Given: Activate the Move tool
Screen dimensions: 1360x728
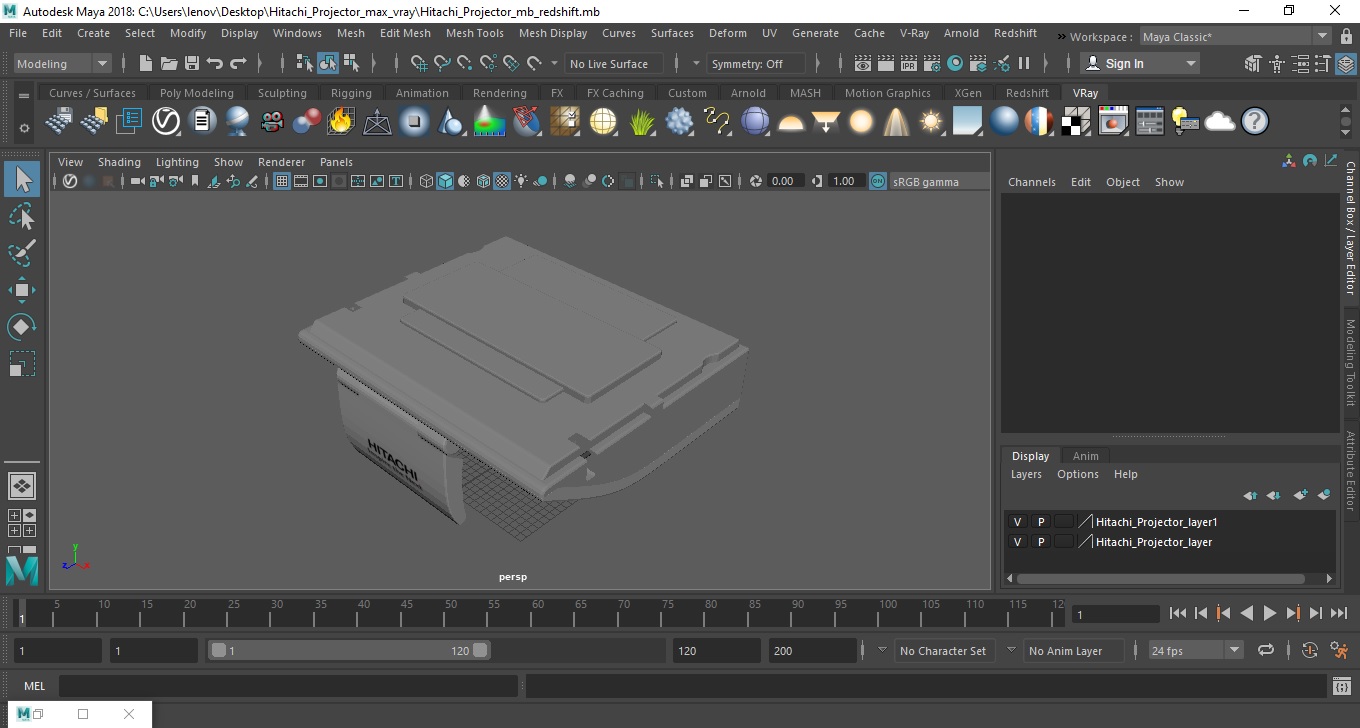Looking at the screenshot, I should (x=22, y=290).
